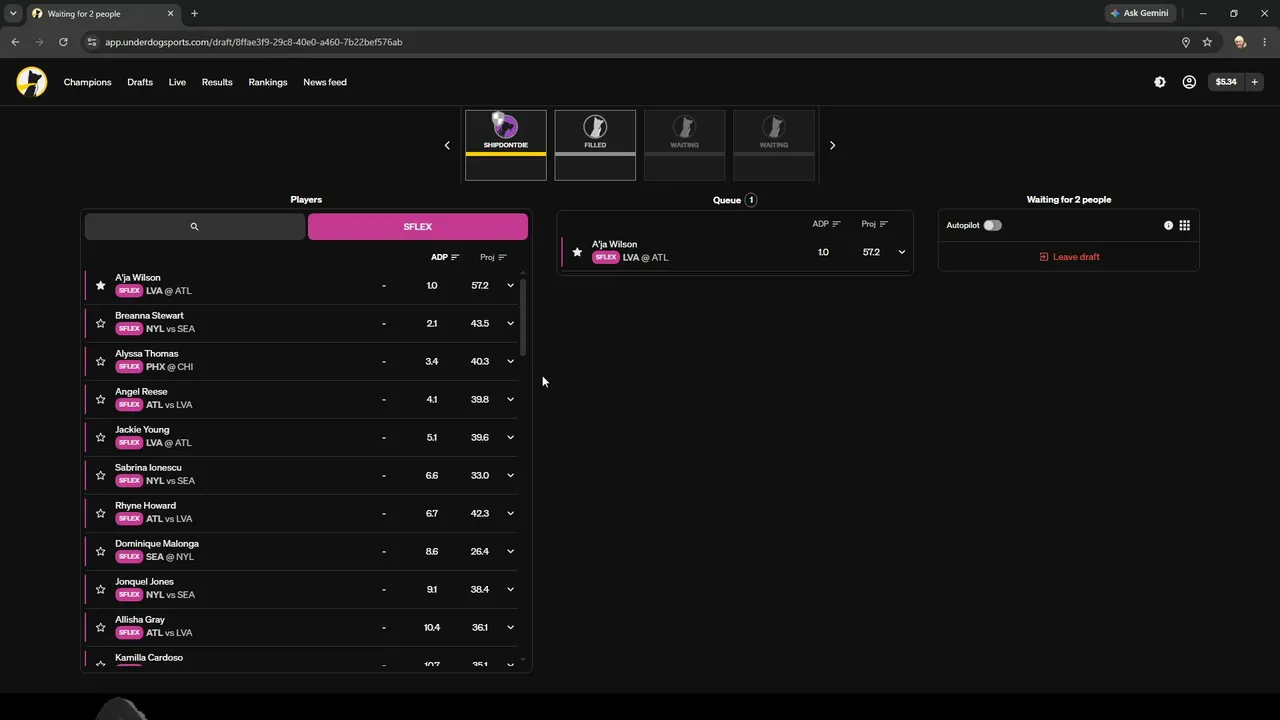Expand Rhyne Howard player details

[510, 513]
